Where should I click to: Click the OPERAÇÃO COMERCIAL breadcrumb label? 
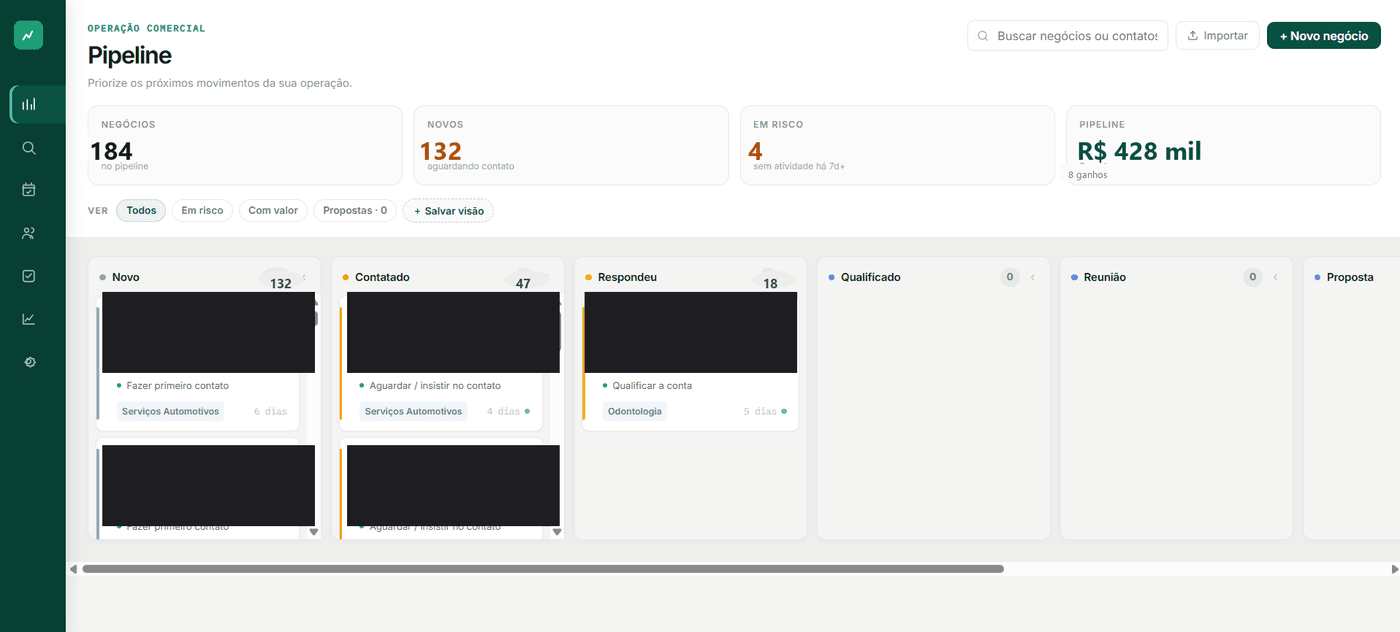pos(146,28)
